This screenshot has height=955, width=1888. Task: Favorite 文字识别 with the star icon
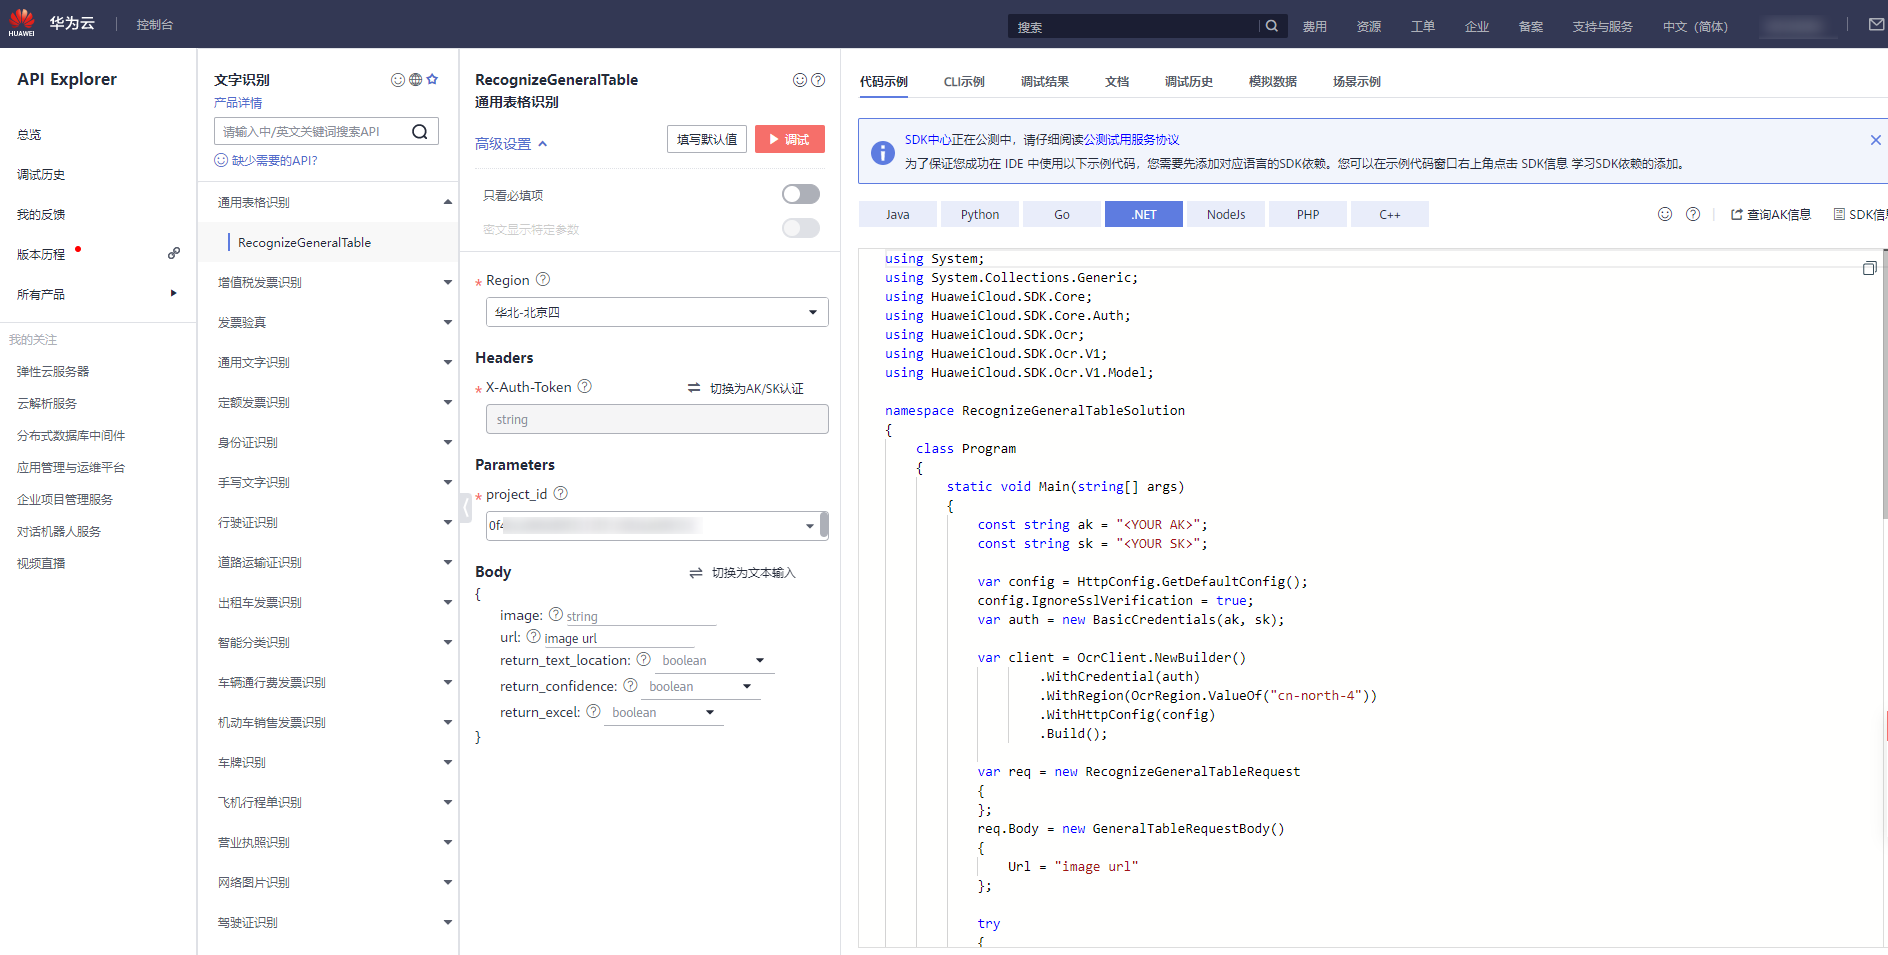click(x=432, y=80)
